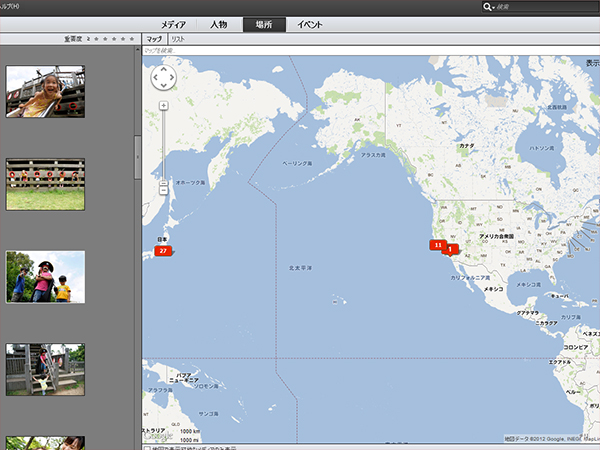Open the イベント tab
This screenshot has width=600, height=450.
310,25
